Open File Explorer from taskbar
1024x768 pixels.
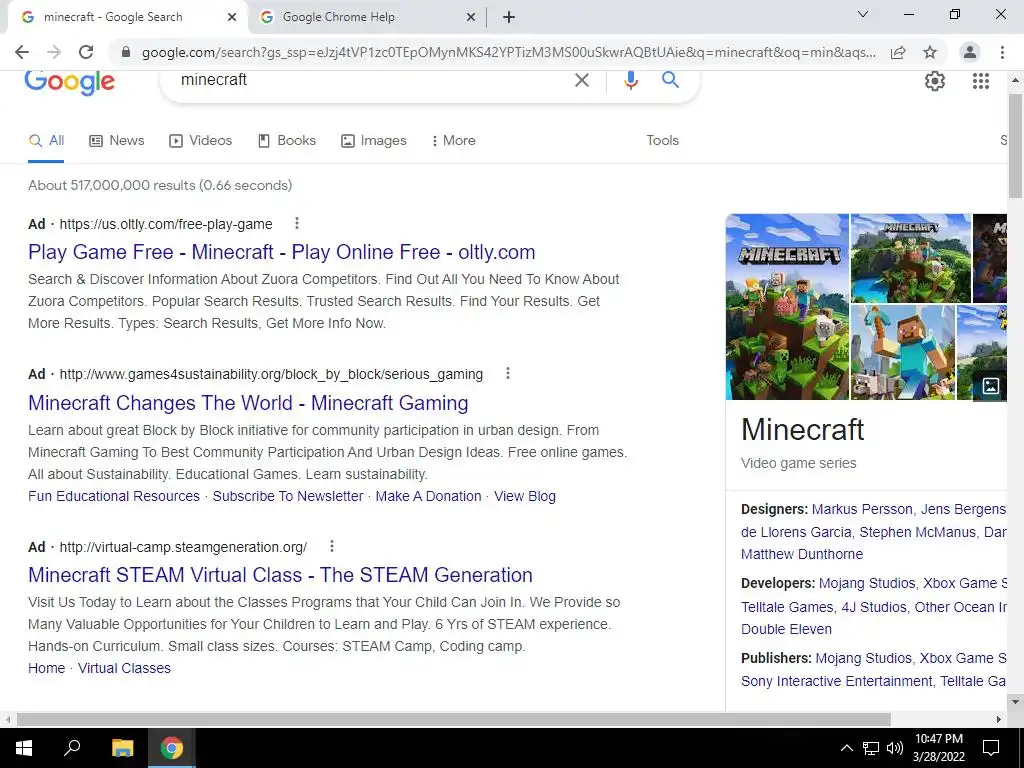point(122,748)
